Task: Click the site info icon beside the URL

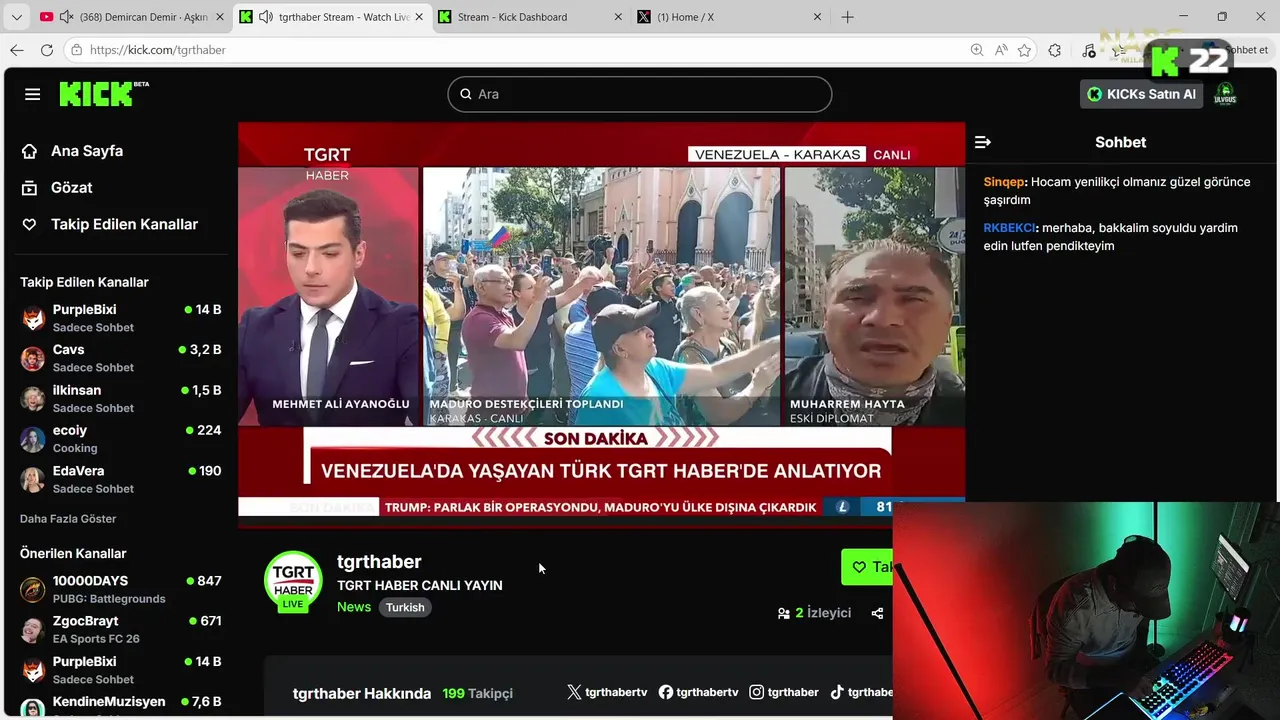Action: pos(76,50)
